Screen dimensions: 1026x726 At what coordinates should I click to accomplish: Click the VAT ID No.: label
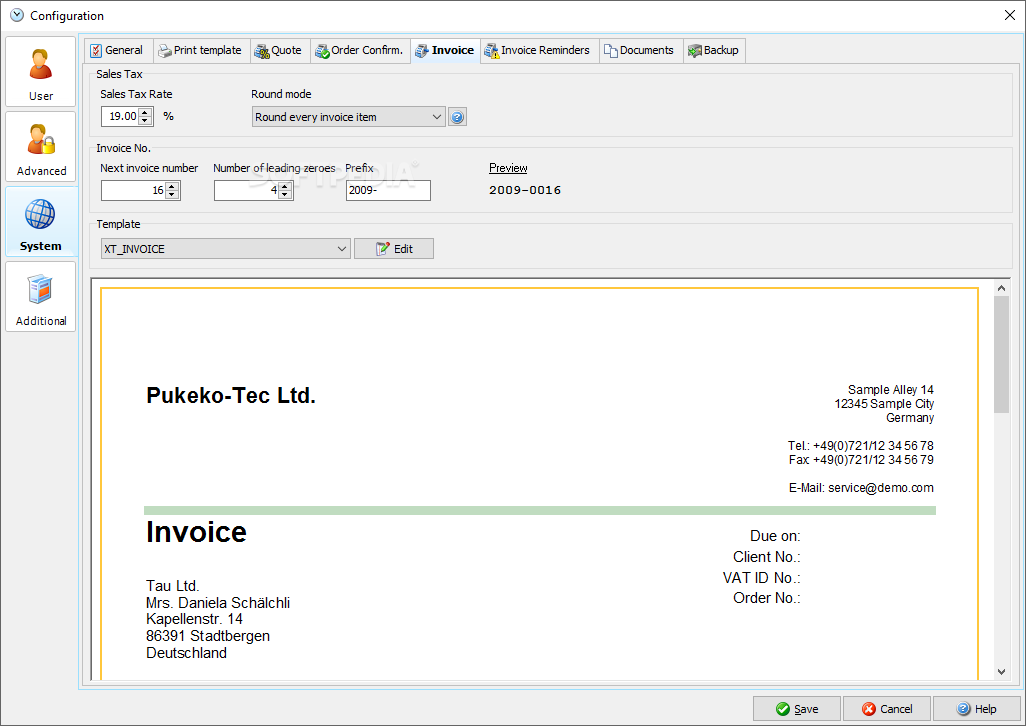coord(762,578)
